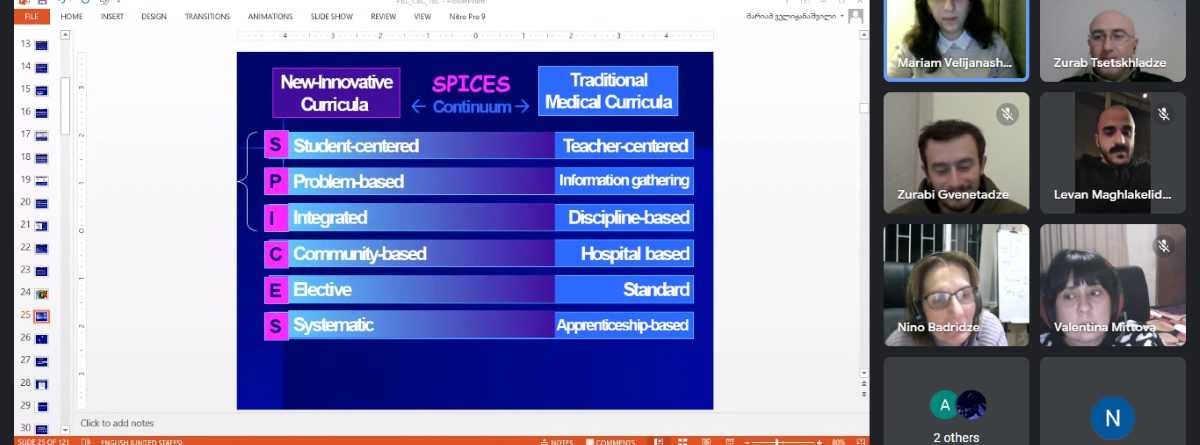
Task: Select slide 21 thumbnail
Action: [42, 226]
